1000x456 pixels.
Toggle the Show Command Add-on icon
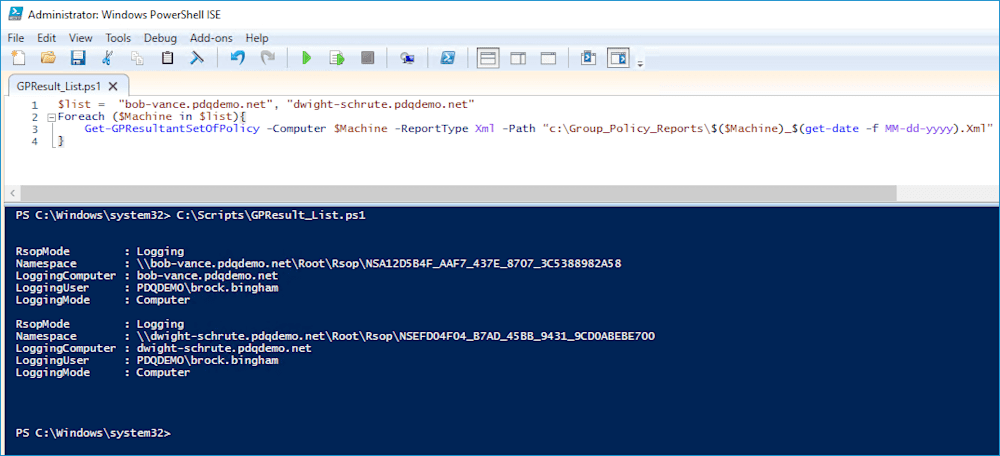pyautogui.click(x=618, y=59)
